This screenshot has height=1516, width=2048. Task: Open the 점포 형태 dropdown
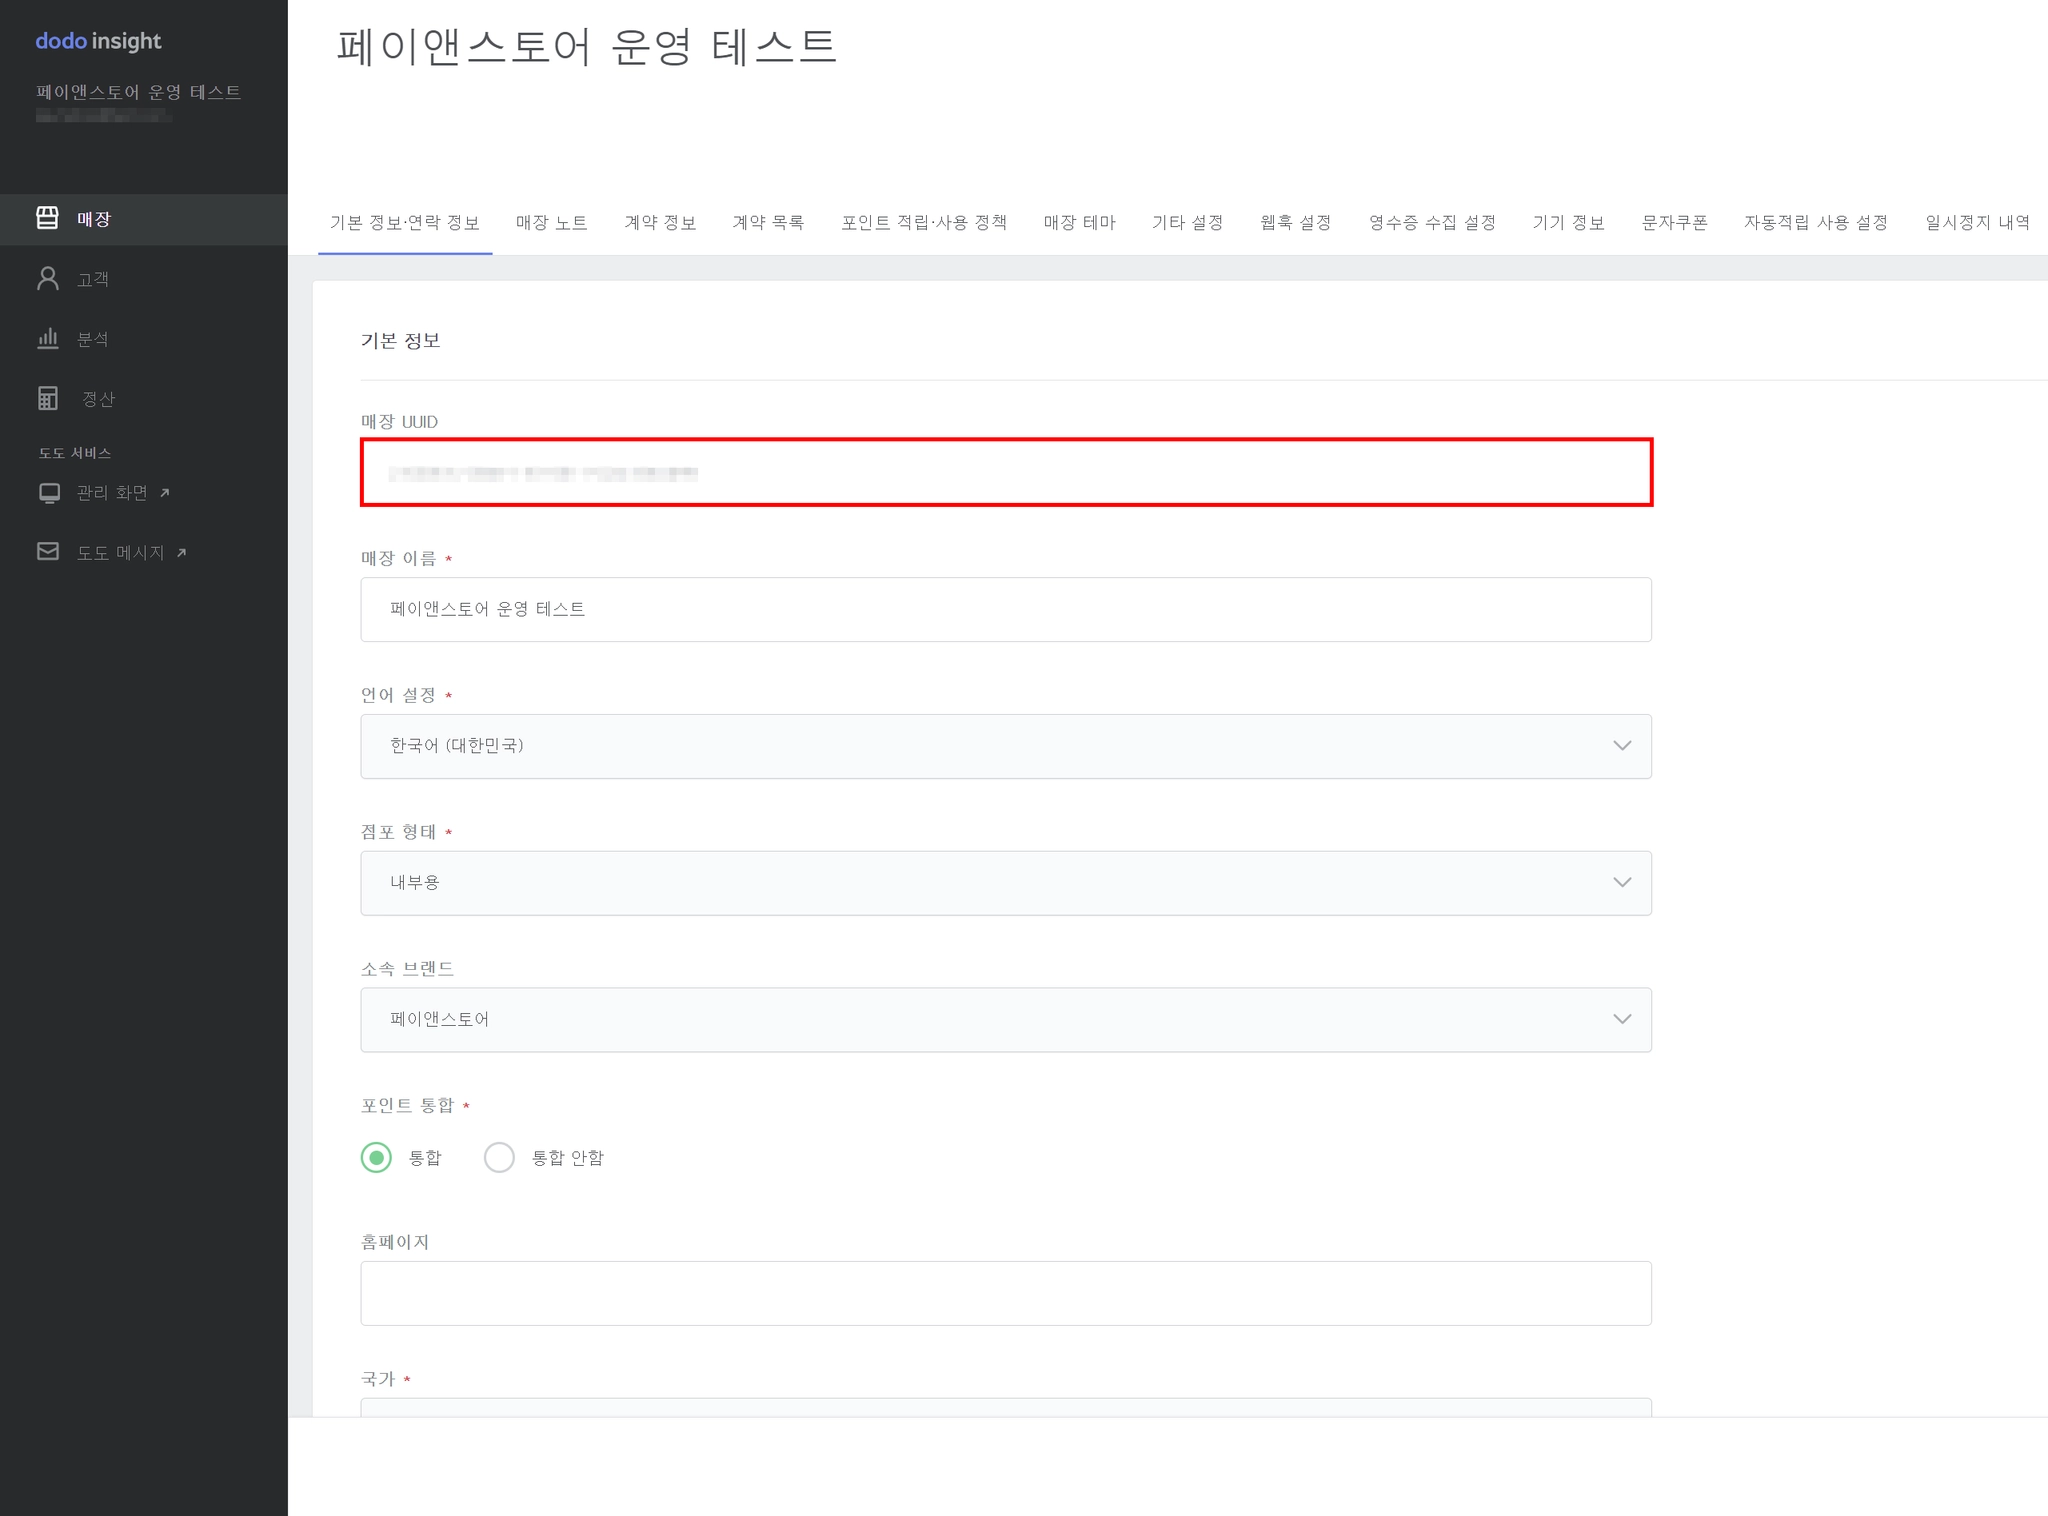coord(1005,883)
